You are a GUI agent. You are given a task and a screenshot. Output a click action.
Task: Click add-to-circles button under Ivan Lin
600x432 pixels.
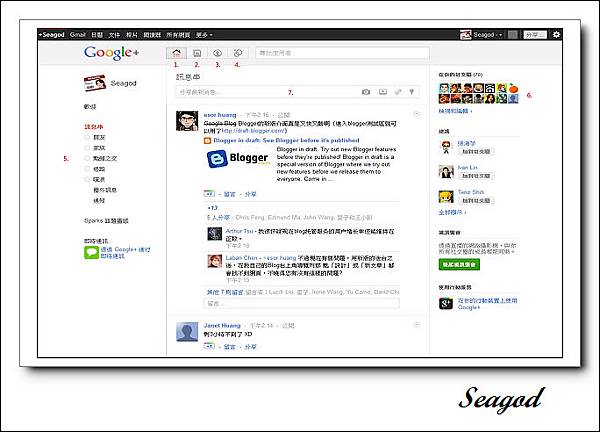476,176
